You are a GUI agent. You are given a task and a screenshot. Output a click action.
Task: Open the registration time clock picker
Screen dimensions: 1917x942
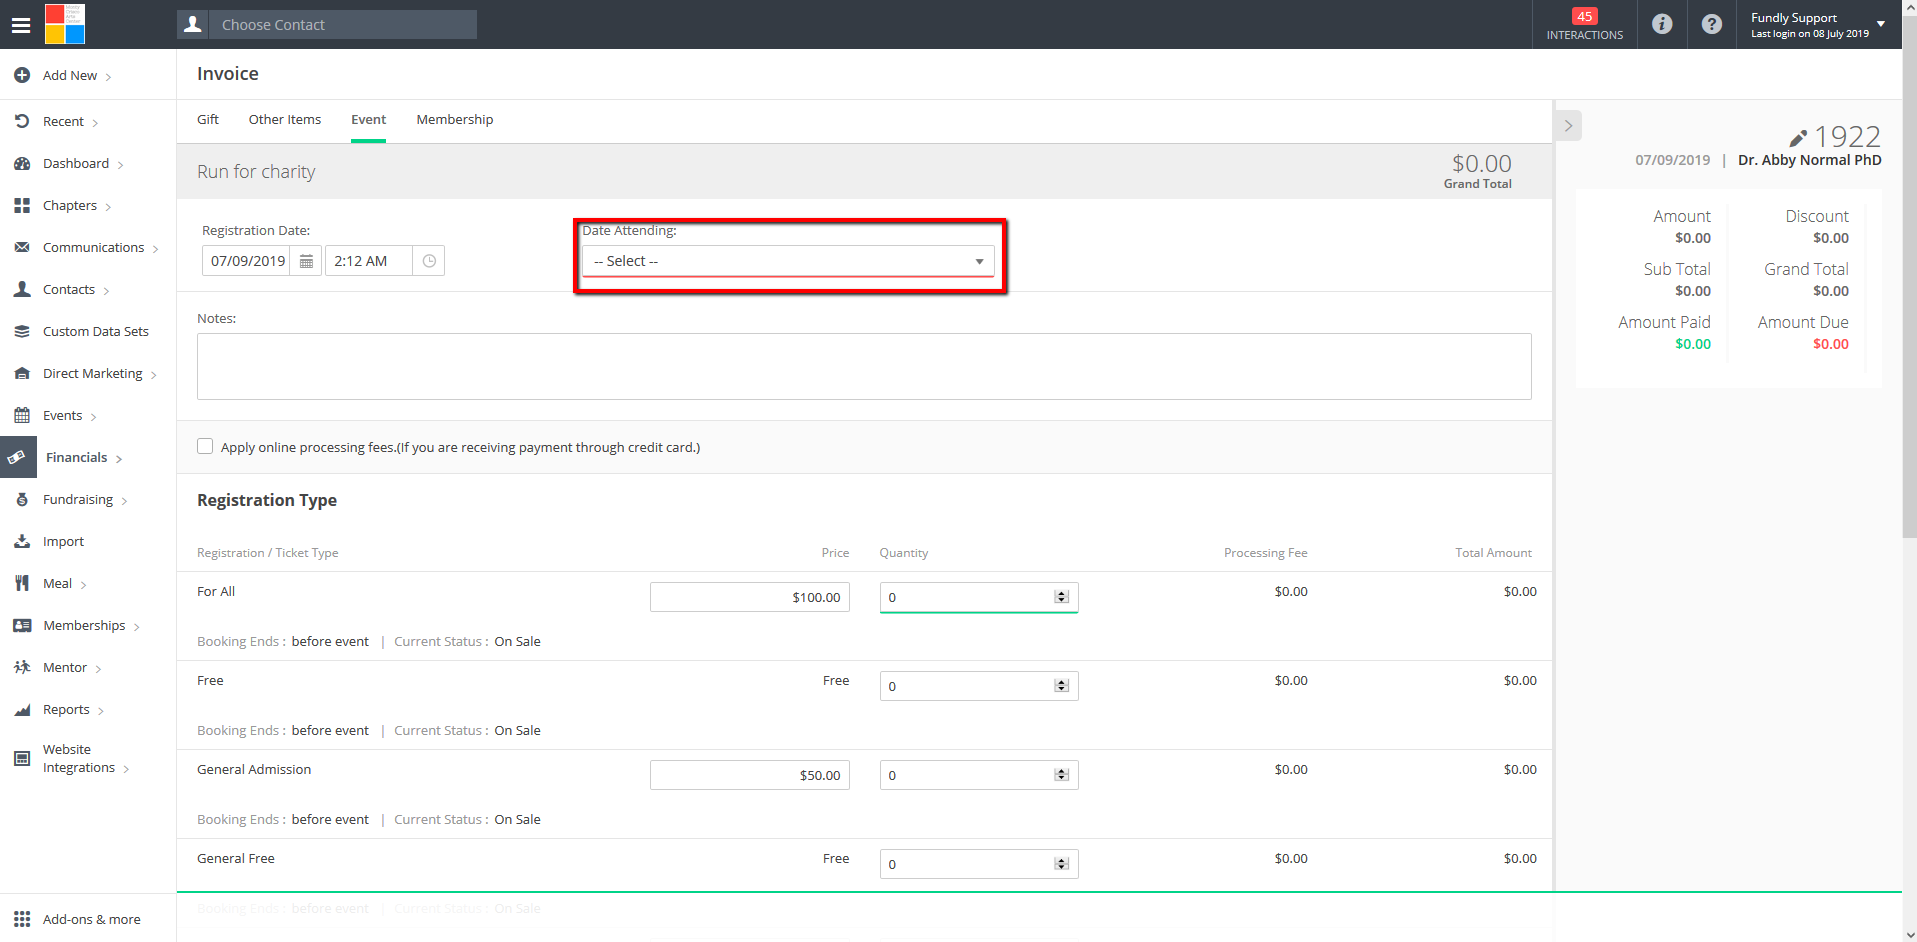(x=429, y=261)
